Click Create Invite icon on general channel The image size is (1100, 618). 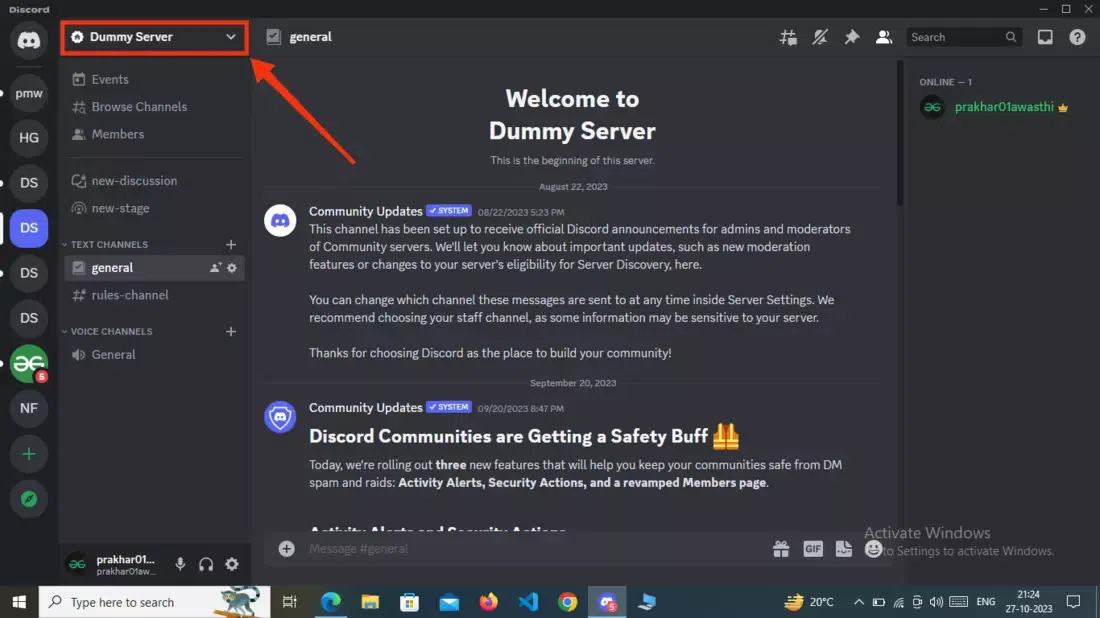pos(215,268)
